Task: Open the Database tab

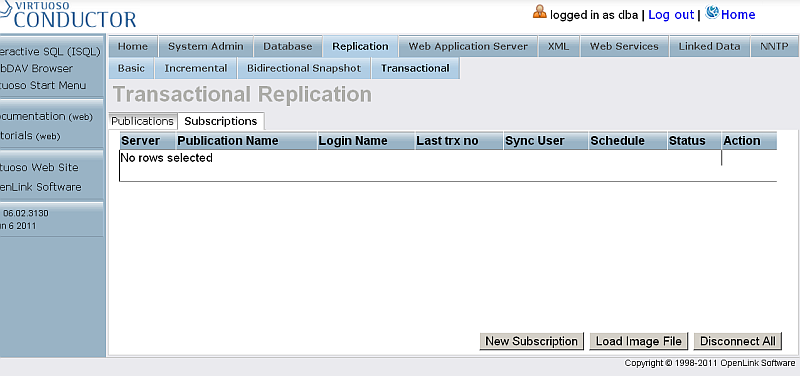Action: 288,46
